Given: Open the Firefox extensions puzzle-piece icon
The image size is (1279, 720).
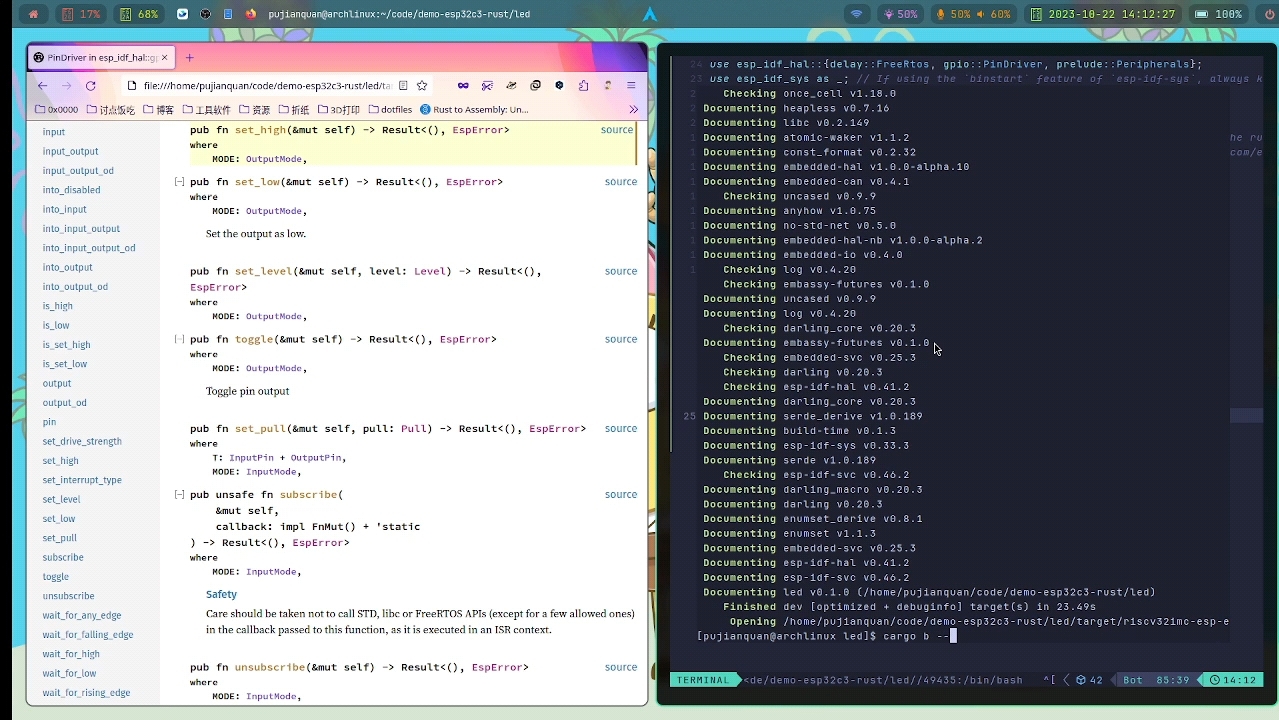Looking at the screenshot, I should point(583,86).
